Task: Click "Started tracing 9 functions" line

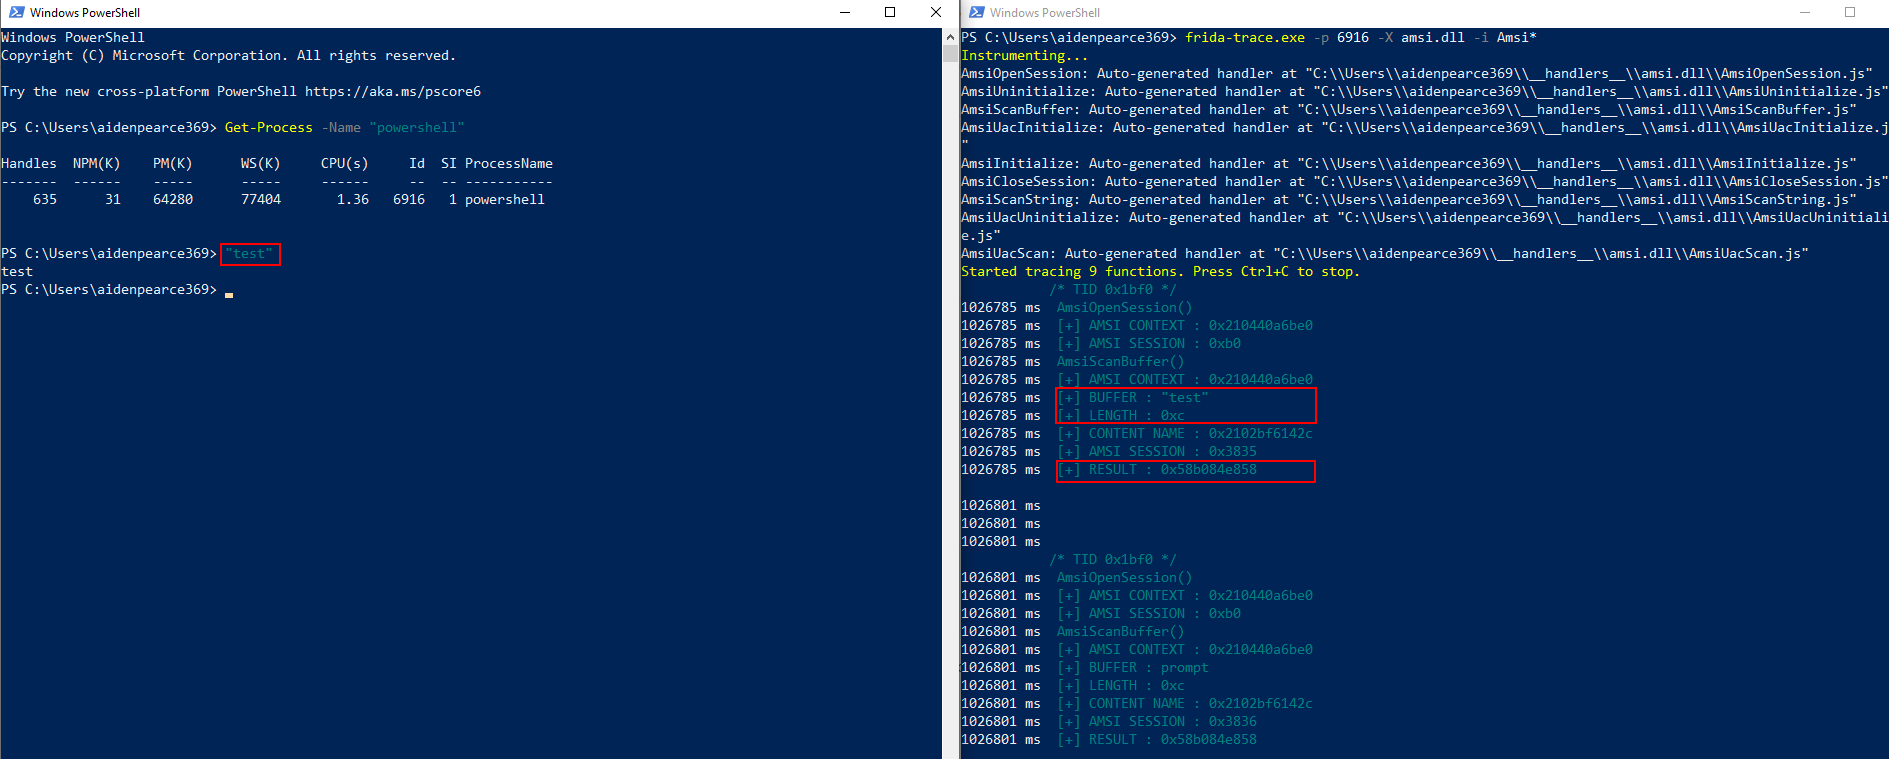Action: [x=1161, y=271]
